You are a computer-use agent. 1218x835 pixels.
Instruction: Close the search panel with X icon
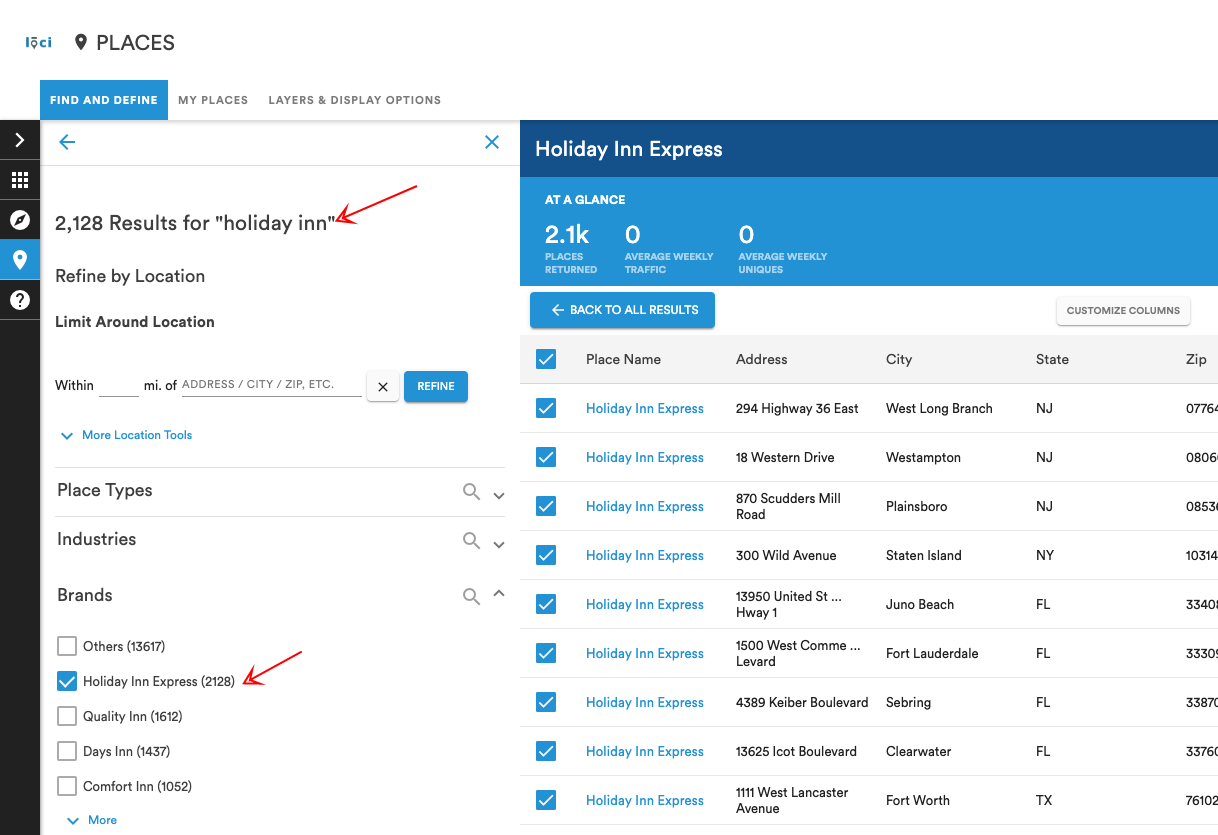click(x=492, y=142)
